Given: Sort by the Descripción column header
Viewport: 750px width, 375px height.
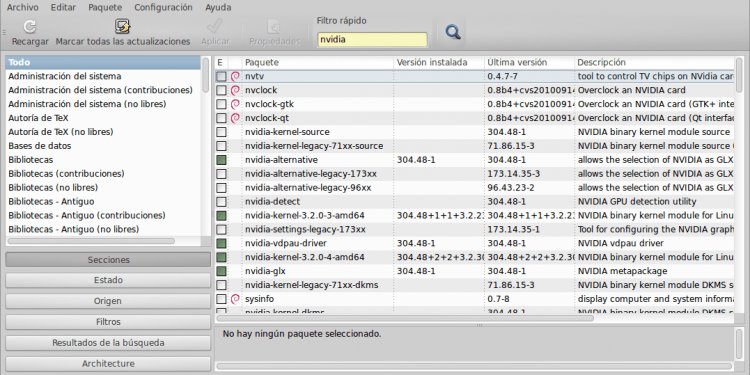Looking at the screenshot, I should point(654,63).
